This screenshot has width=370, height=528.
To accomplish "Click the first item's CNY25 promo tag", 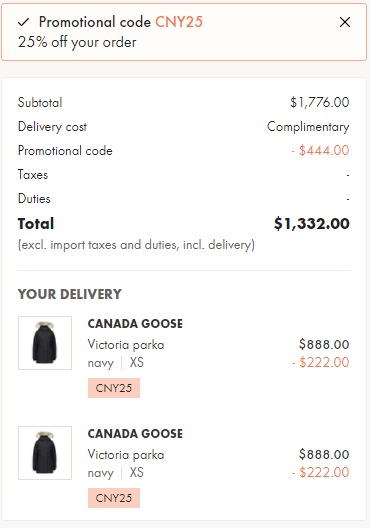I will point(114,388).
